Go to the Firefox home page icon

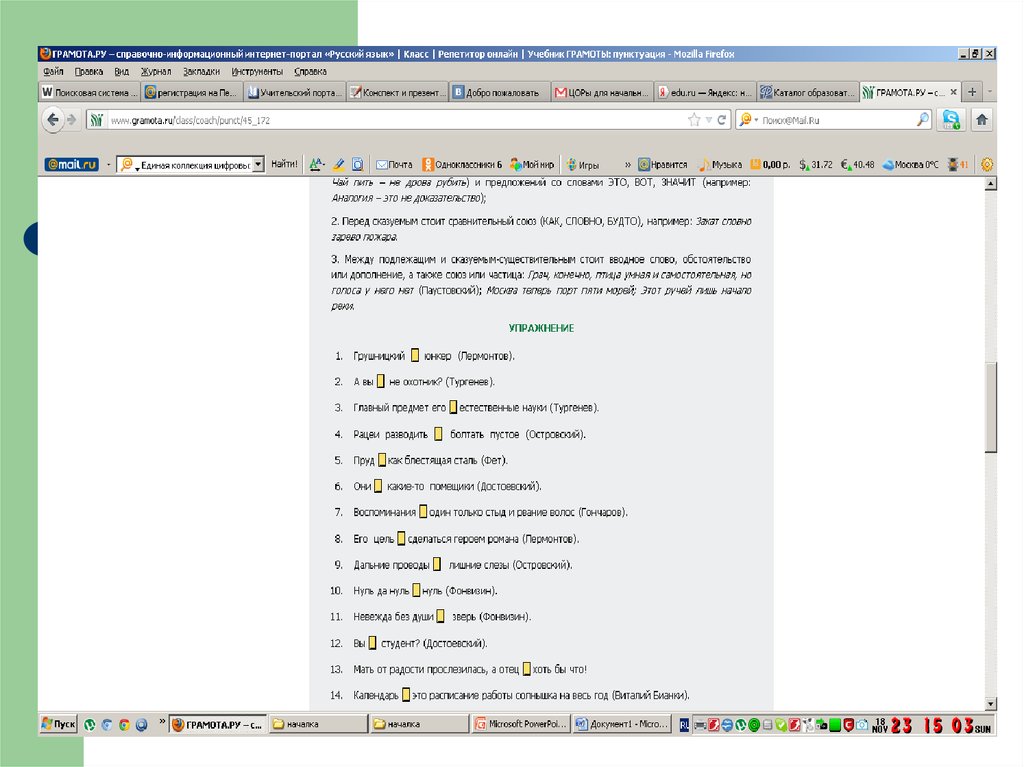(x=982, y=120)
